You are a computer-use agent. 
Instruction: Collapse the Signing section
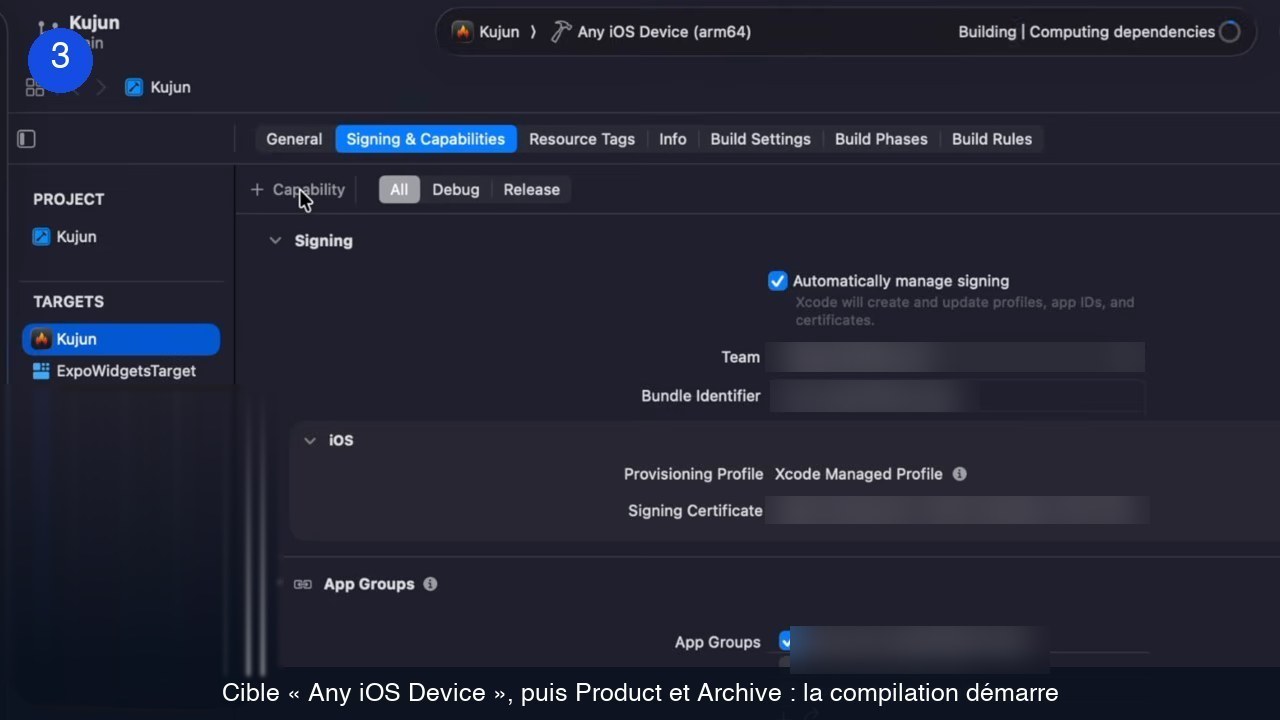[x=275, y=241]
